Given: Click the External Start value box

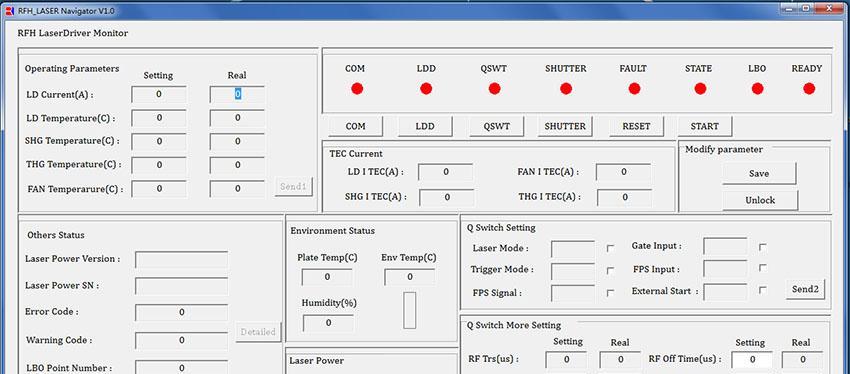Looking at the screenshot, I should (x=725, y=292).
